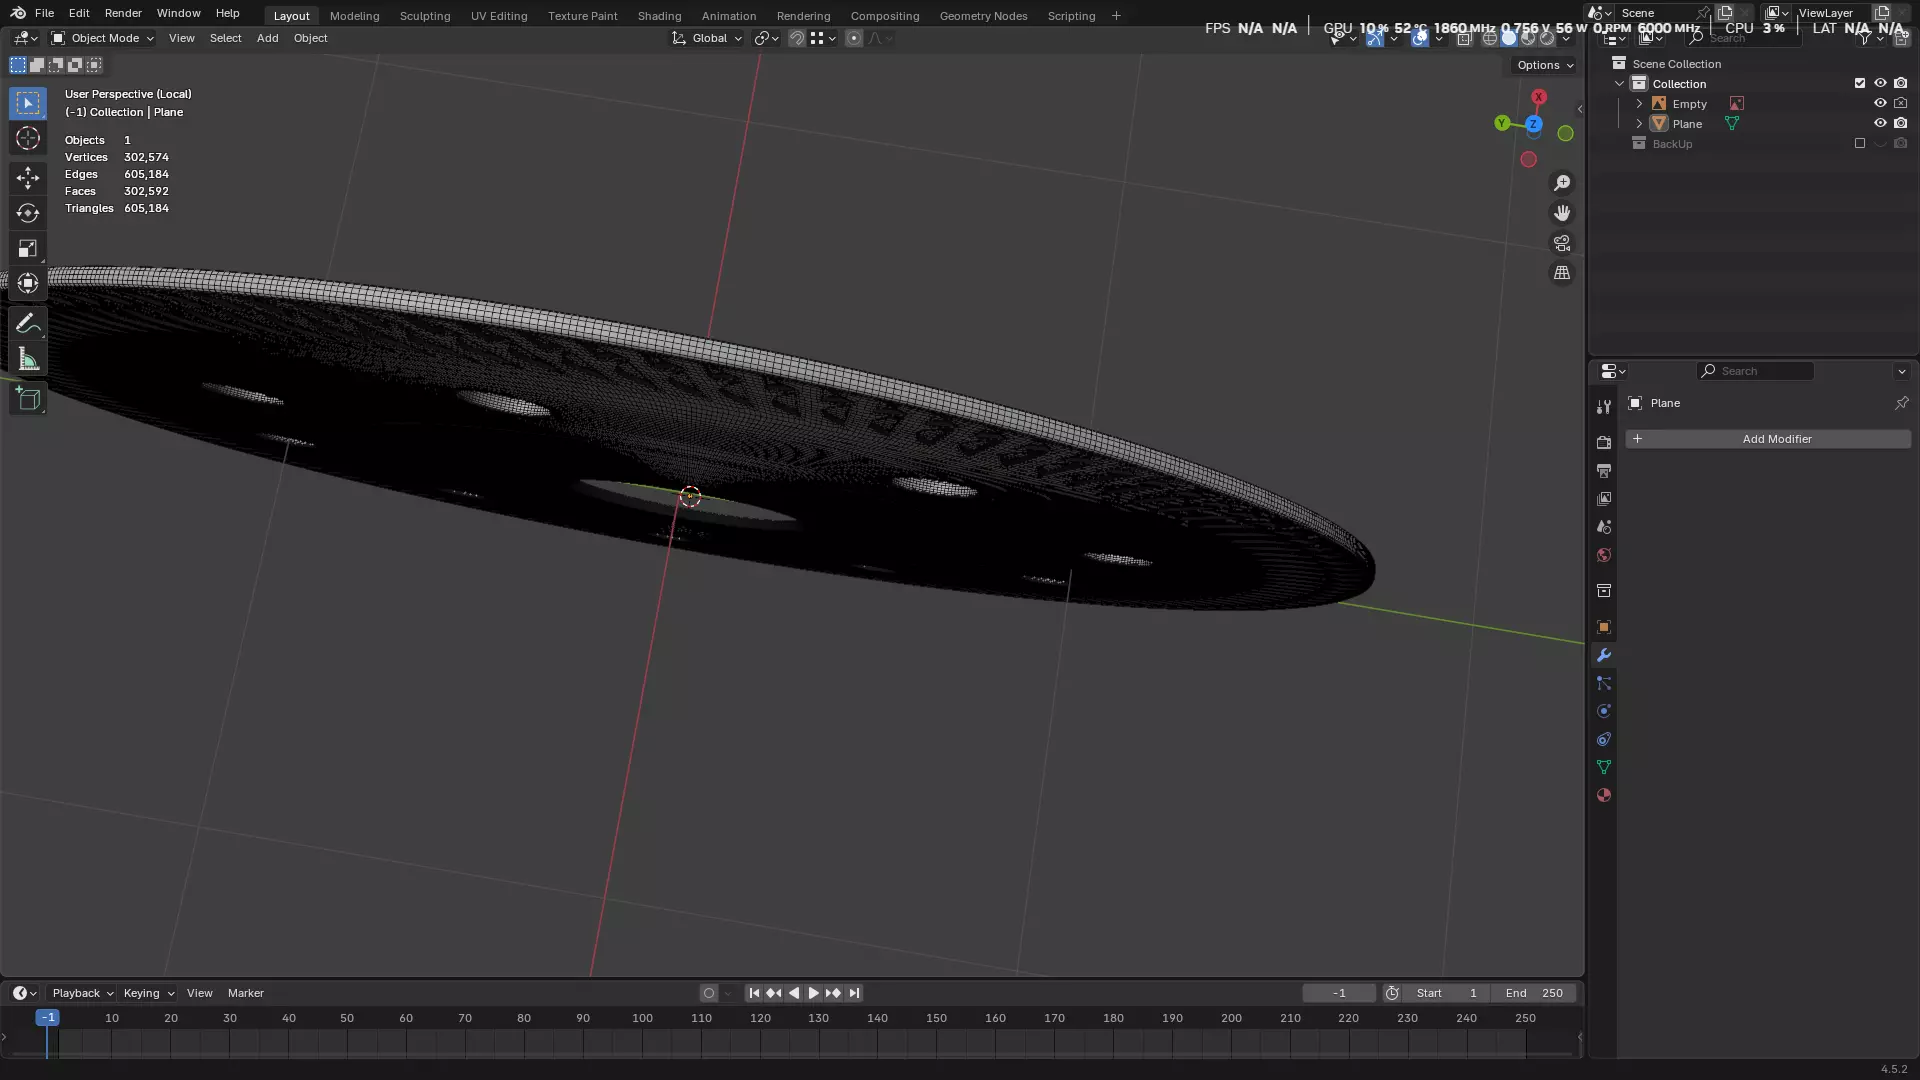The height and width of the screenshot is (1080, 1920).
Task: Enable rendering for the Empty object
Action: (x=1900, y=104)
